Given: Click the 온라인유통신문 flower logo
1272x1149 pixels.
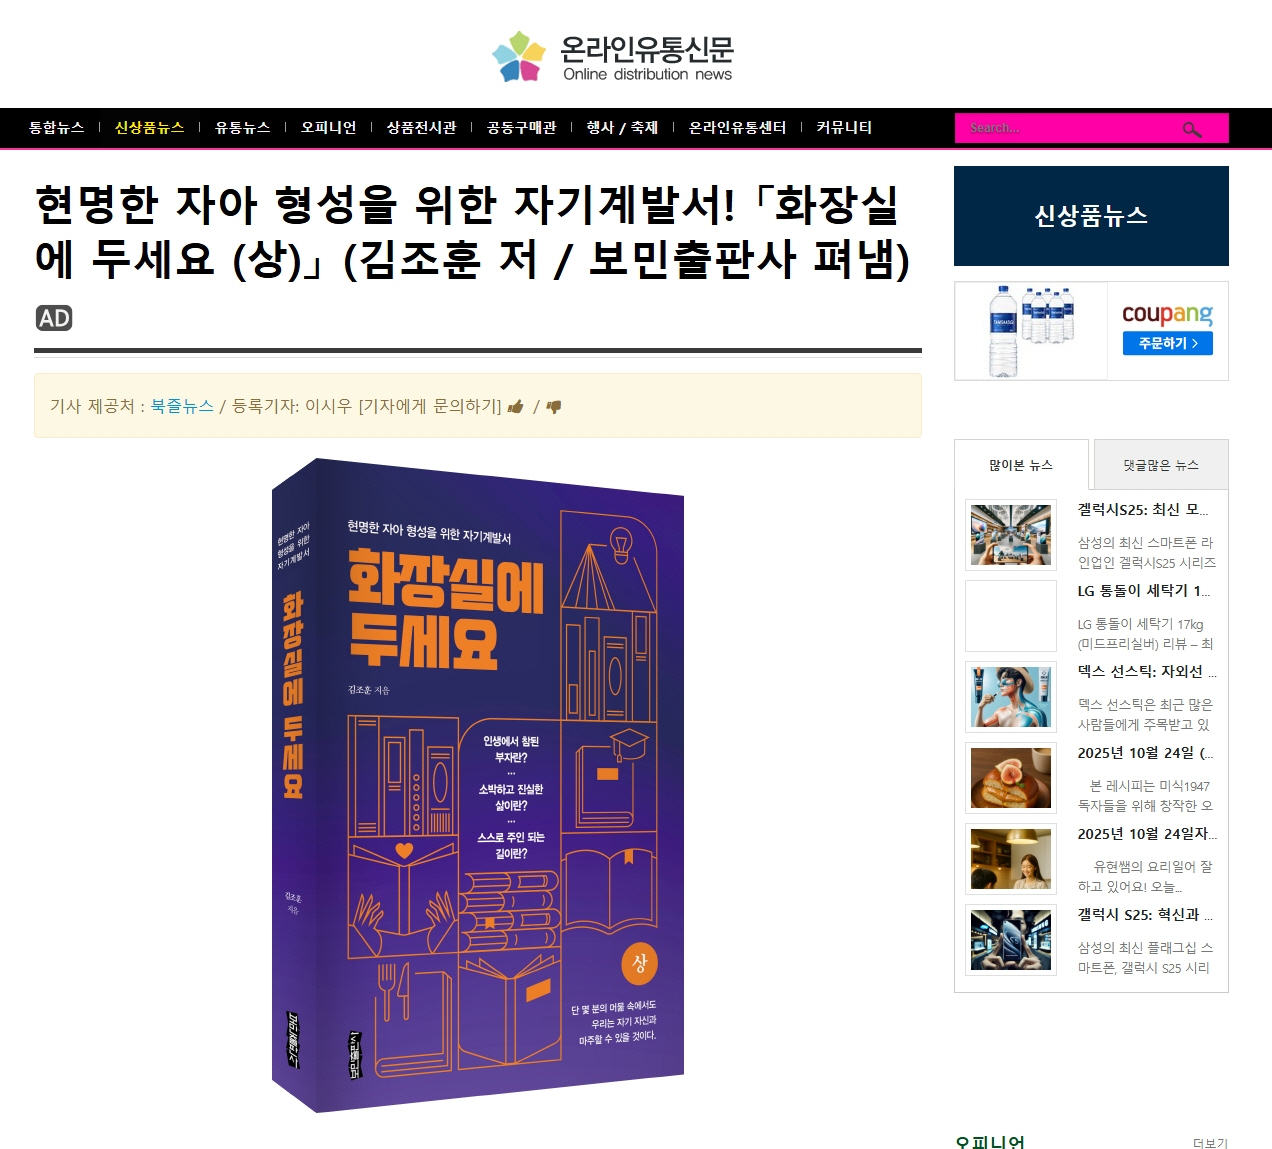Looking at the screenshot, I should click(x=519, y=57).
